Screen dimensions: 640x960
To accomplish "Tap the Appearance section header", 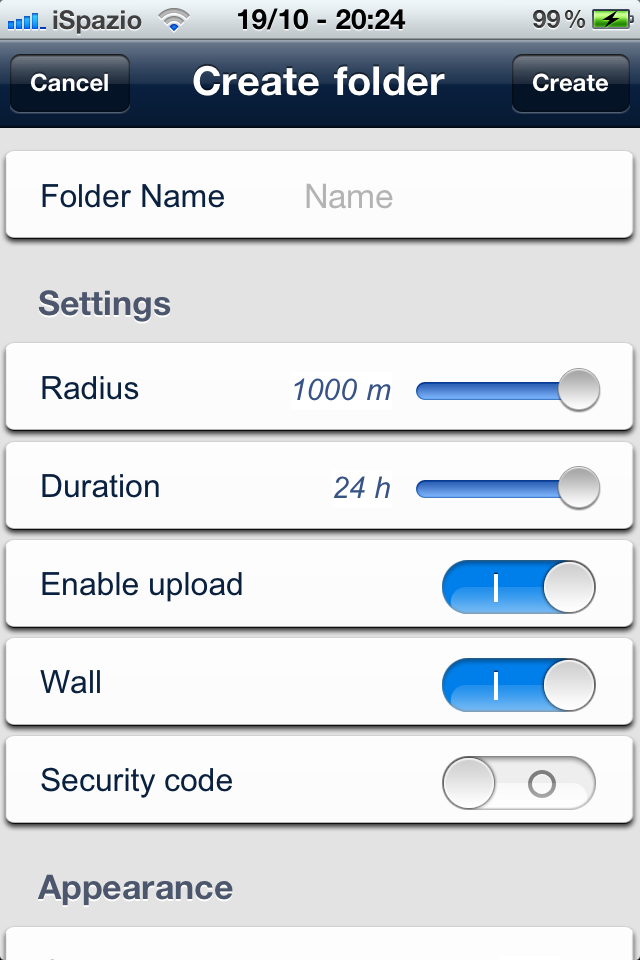I will click(x=136, y=888).
